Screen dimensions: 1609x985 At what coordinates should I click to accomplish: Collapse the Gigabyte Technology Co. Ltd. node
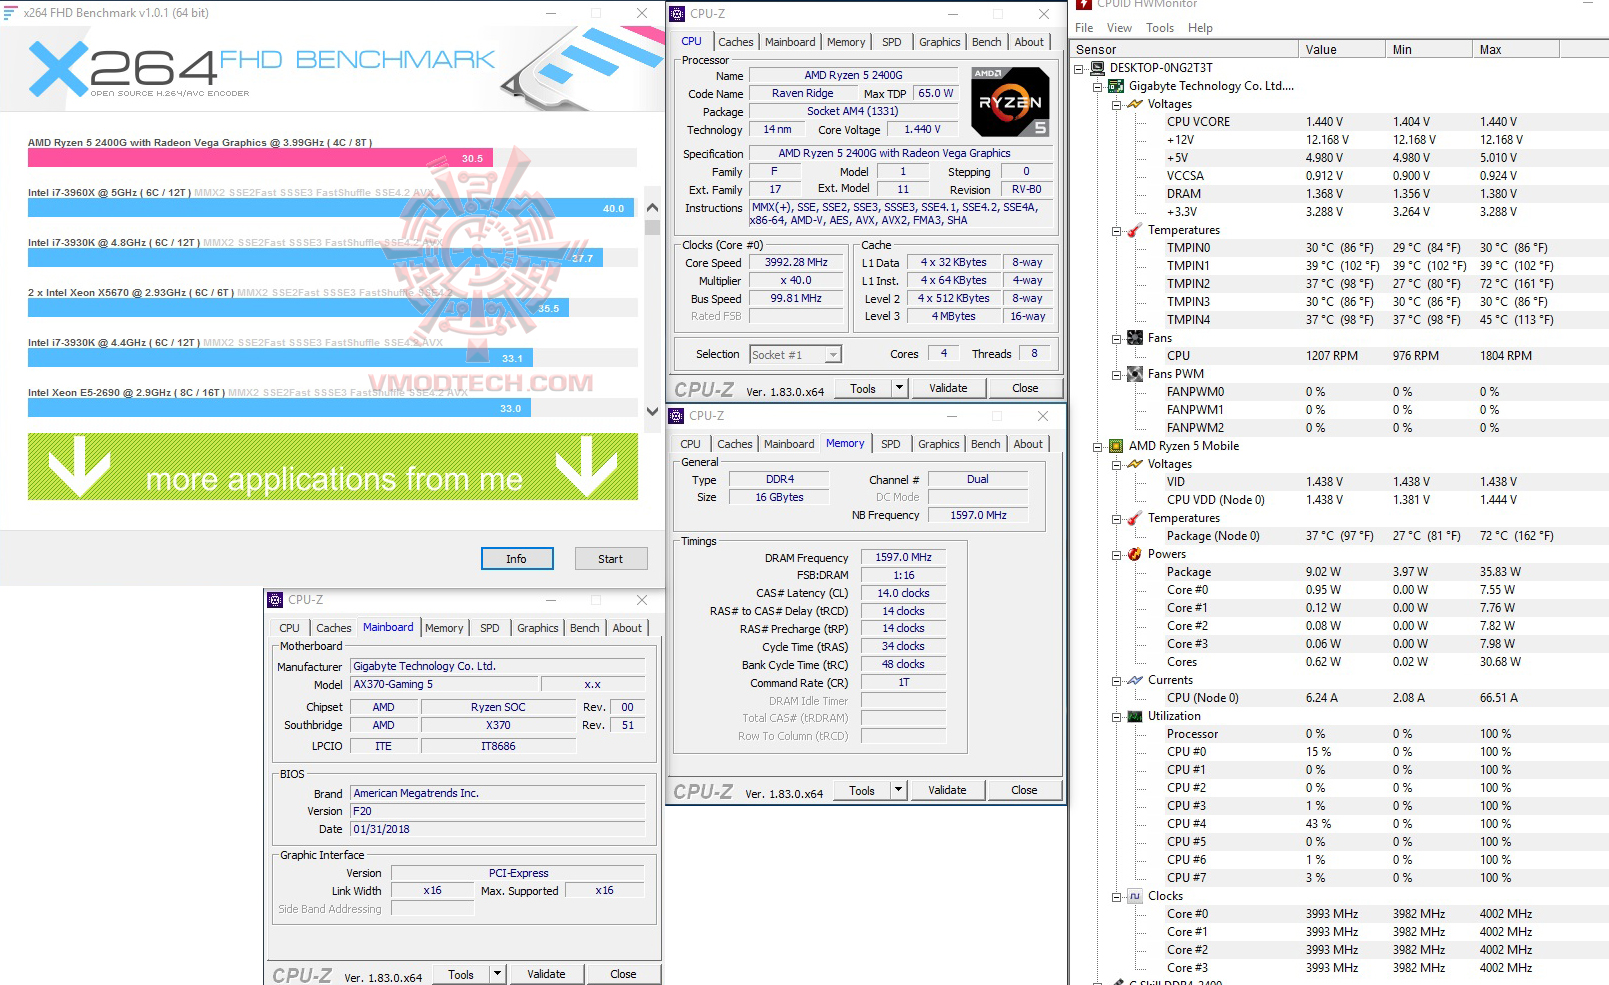1097,86
